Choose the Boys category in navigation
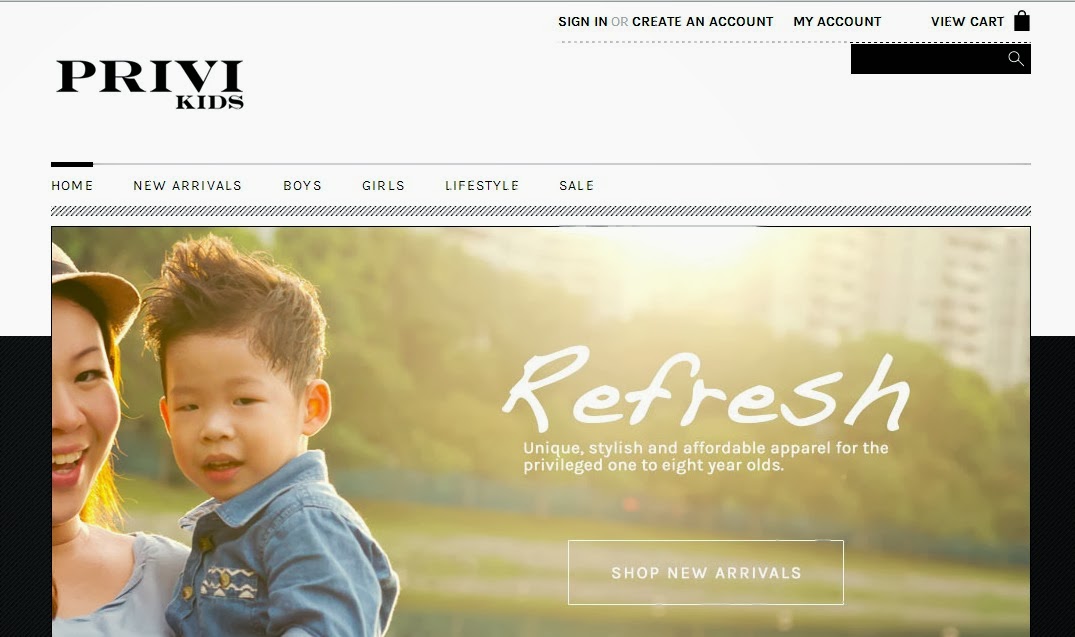 (302, 186)
